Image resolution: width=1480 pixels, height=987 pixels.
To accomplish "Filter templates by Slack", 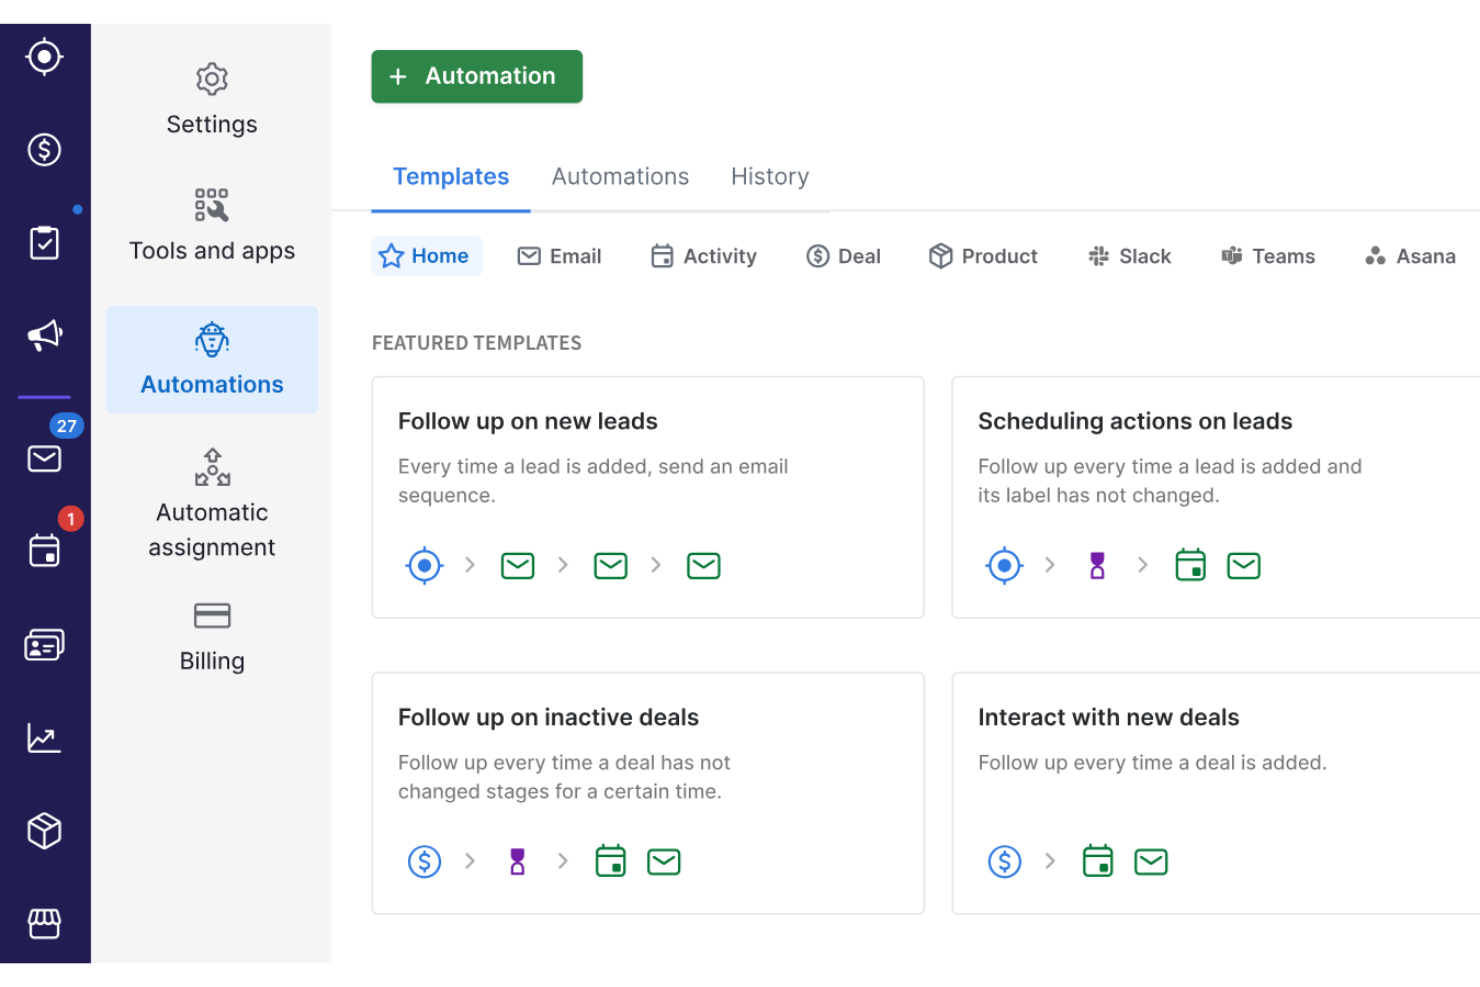I will [1130, 256].
